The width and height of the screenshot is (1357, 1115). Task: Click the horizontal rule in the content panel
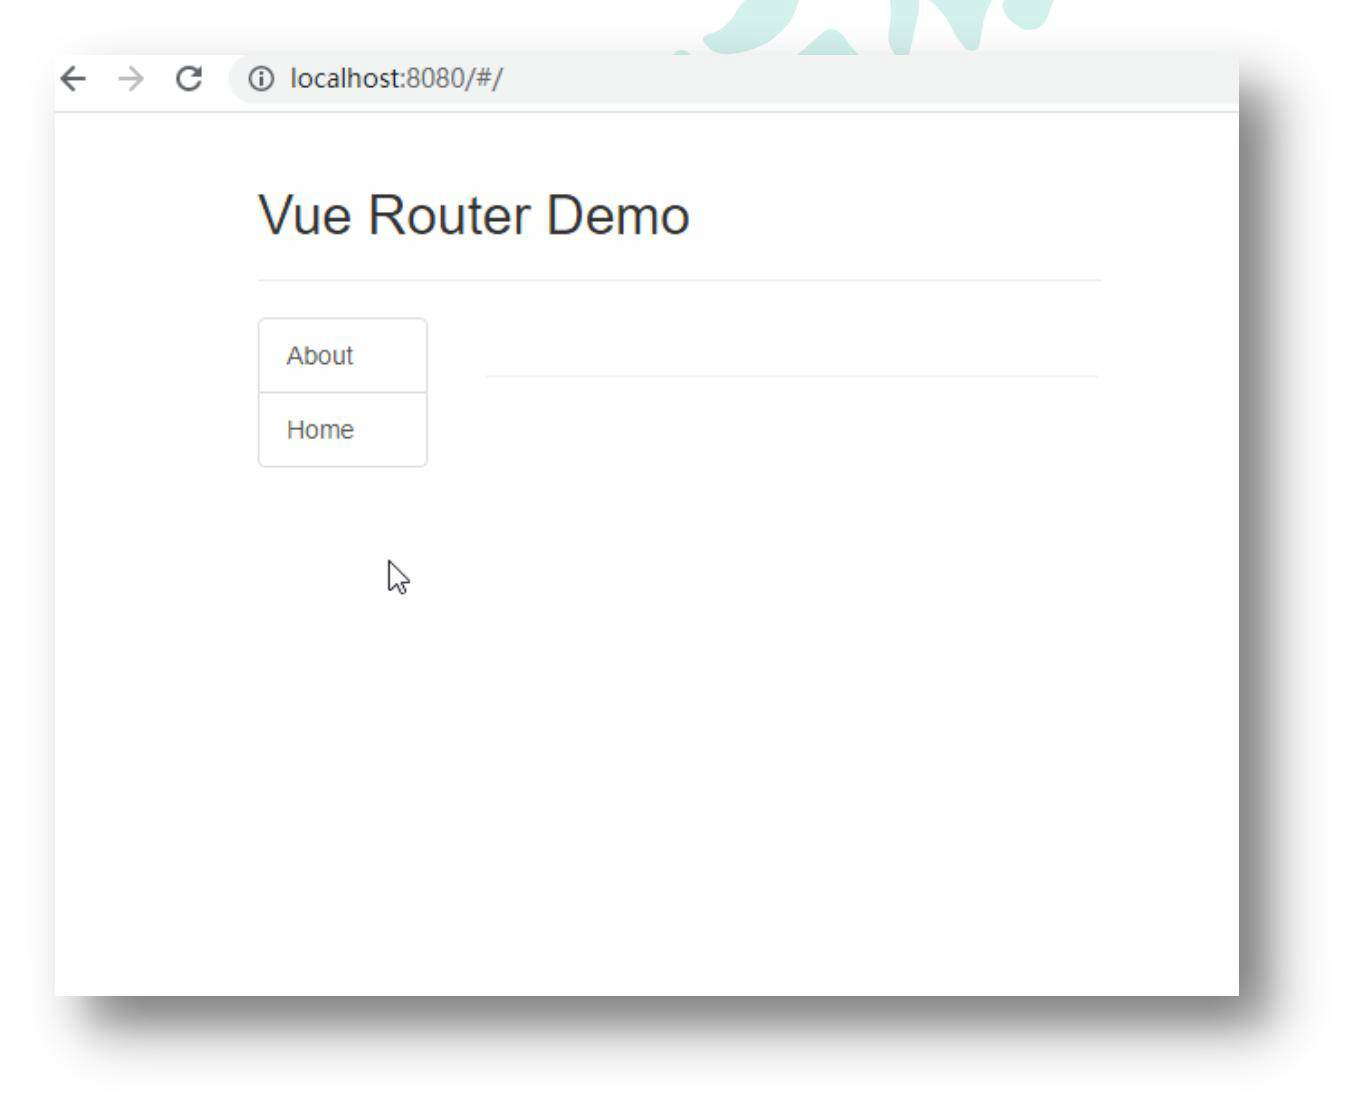(x=791, y=376)
